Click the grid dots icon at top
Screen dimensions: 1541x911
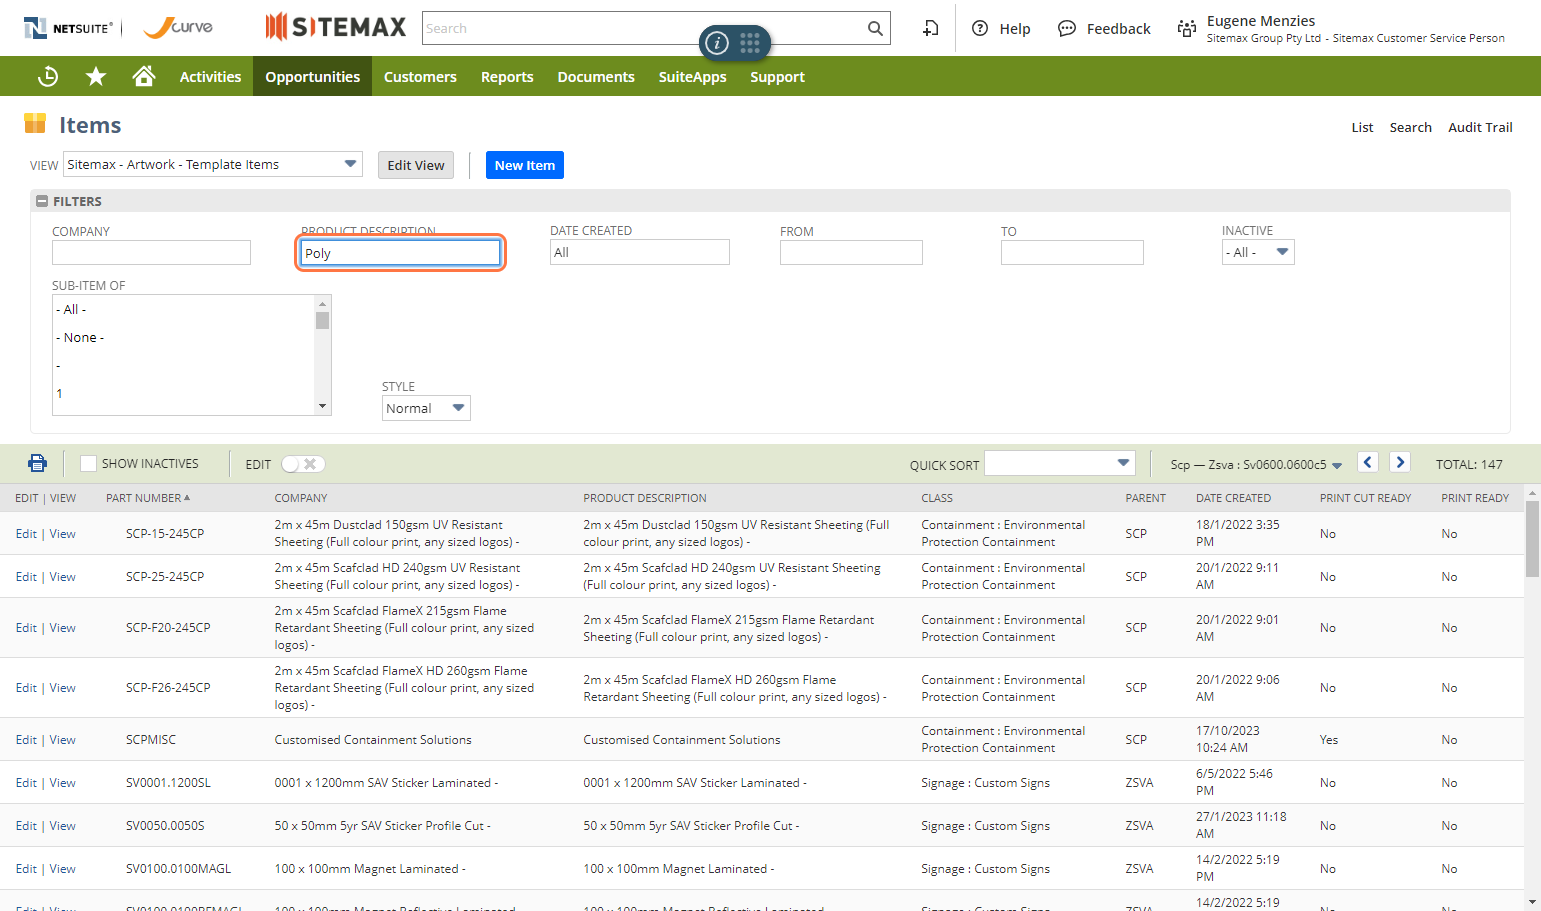[x=750, y=42]
